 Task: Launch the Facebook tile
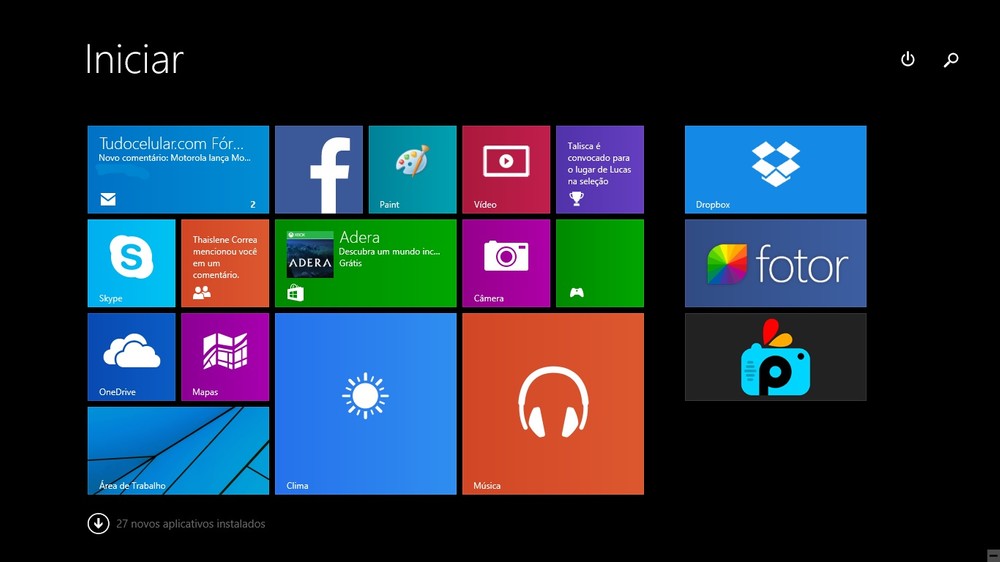pyautogui.click(x=319, y=169)
